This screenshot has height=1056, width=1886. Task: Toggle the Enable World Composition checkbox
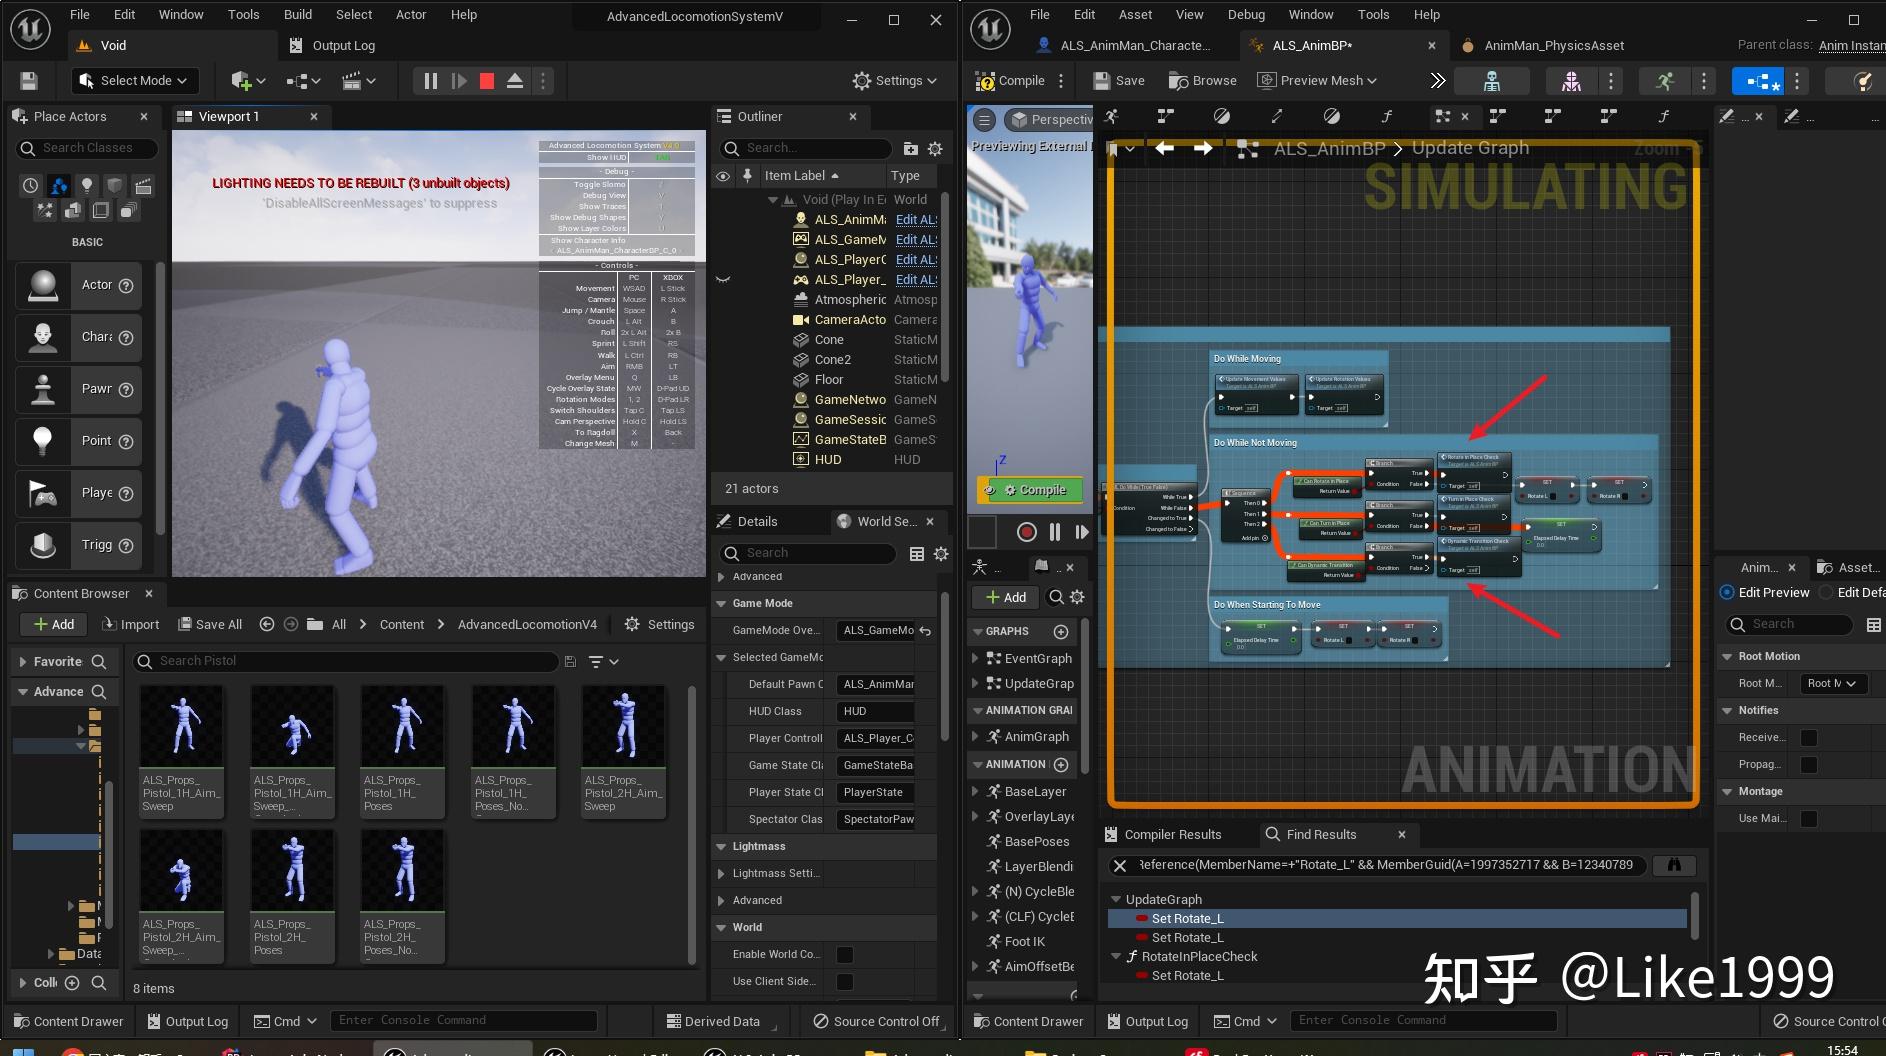[x=845, y=955]
